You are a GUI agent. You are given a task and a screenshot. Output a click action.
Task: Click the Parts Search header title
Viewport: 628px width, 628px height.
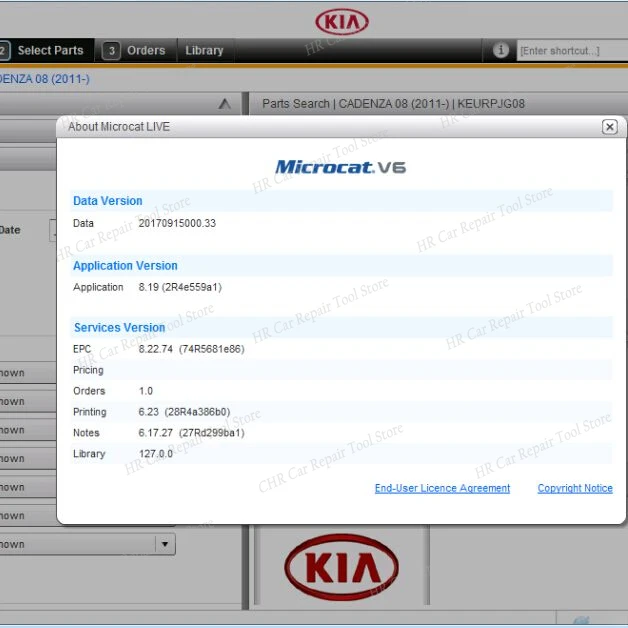[393, 104]
